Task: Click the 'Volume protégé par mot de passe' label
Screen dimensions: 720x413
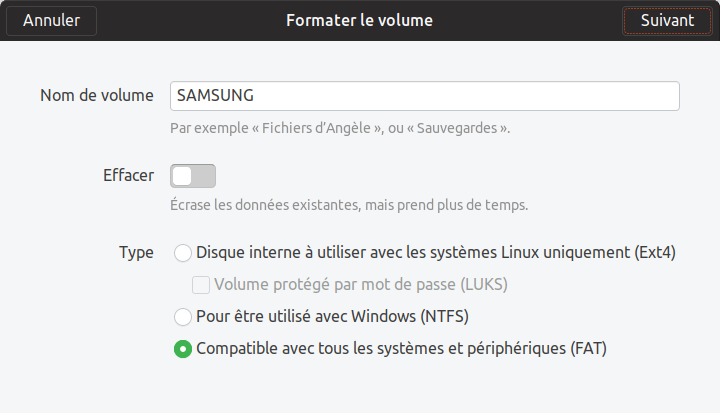Action: coord(361,285)
